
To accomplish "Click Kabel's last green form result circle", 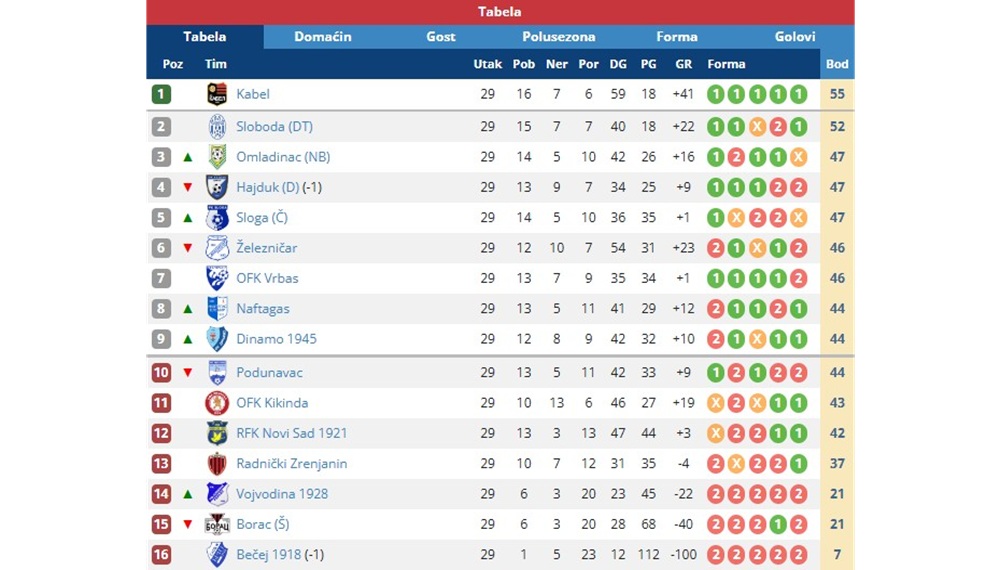I will [x=798, y=94].
